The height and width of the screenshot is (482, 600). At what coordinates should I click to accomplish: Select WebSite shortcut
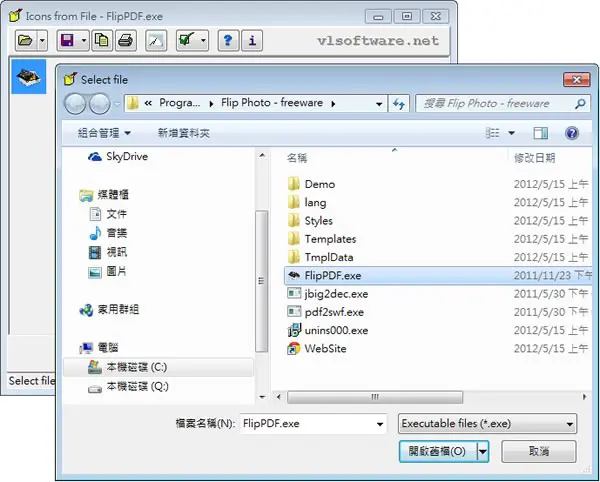[x=317, y=348]
